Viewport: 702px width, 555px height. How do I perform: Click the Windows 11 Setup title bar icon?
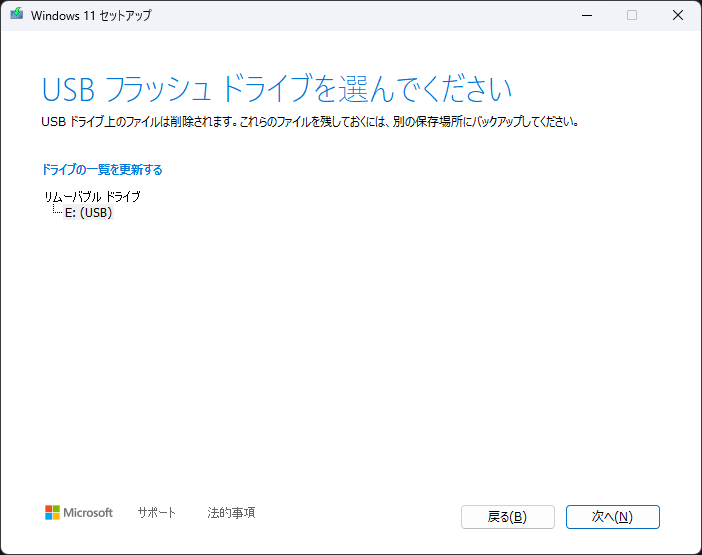click(16, 15)
